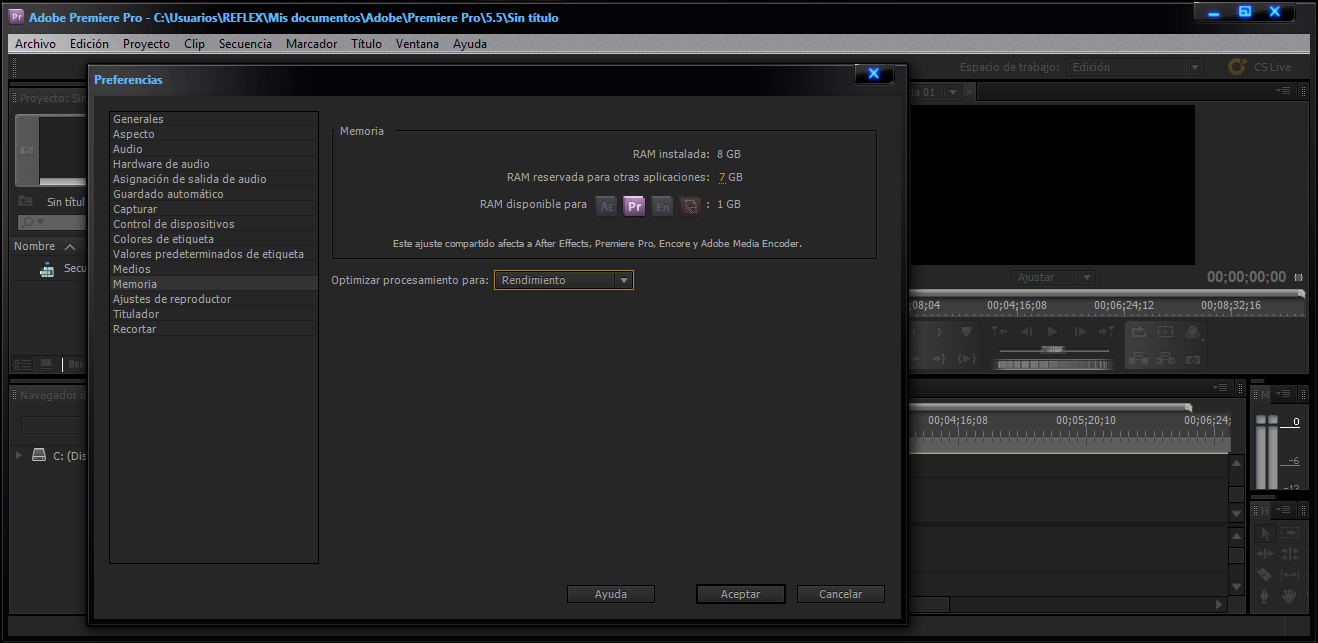The width and height of the screenshot is (1318, 643).
Task: Click the CS Live icon
Action: click(x=1237, y=67)
